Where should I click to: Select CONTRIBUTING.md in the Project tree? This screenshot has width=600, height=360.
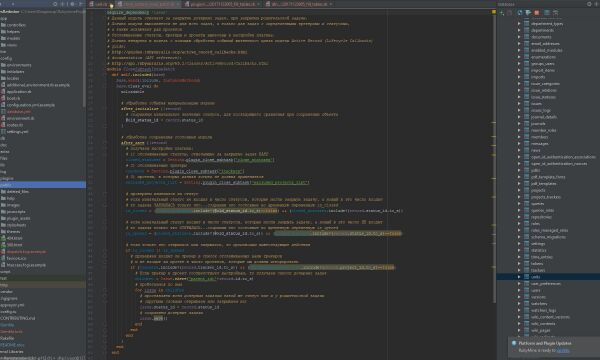coord(18,318)
